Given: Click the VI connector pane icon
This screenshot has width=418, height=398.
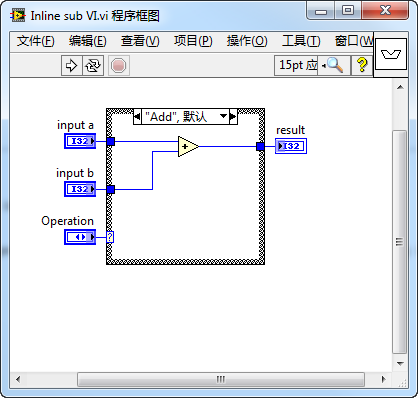Looking at the screenshot, I should point(391,54).
